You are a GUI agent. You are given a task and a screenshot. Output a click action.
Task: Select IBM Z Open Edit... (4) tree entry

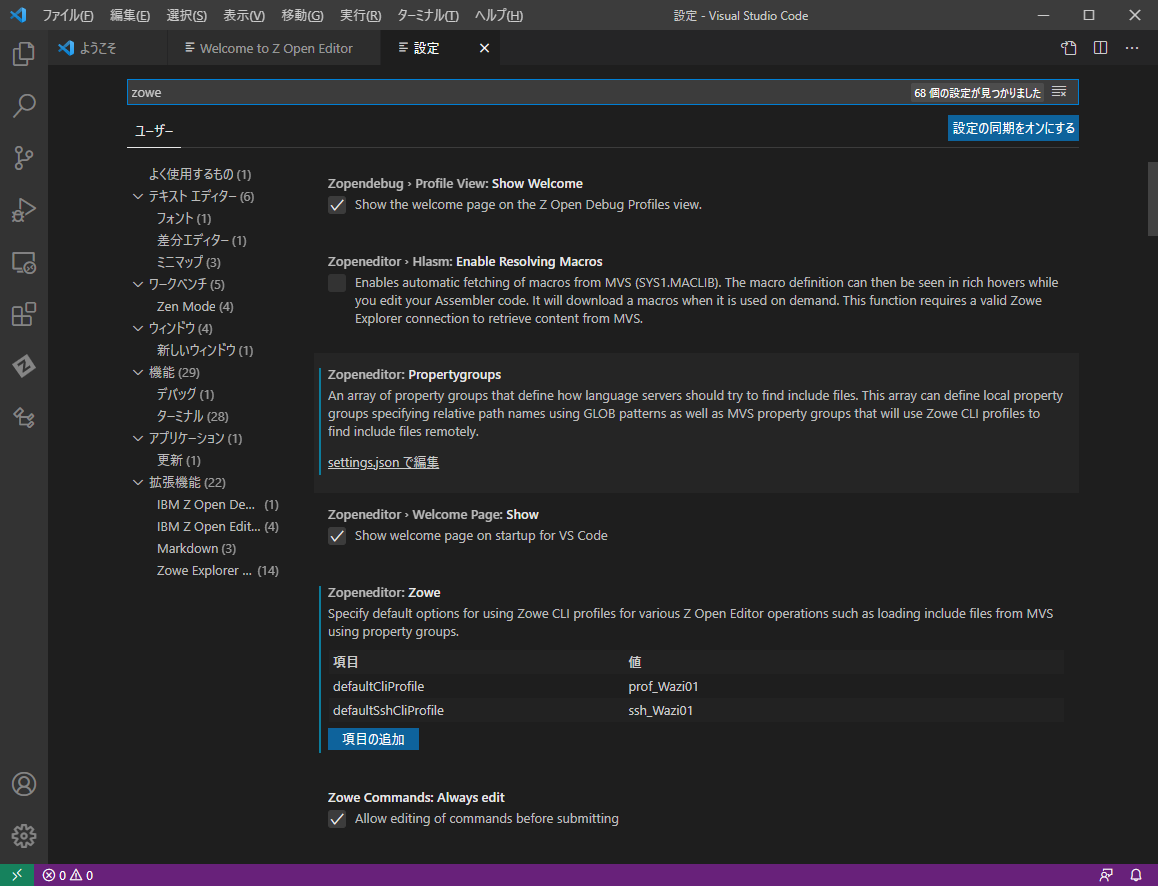[x=218, y=526]
